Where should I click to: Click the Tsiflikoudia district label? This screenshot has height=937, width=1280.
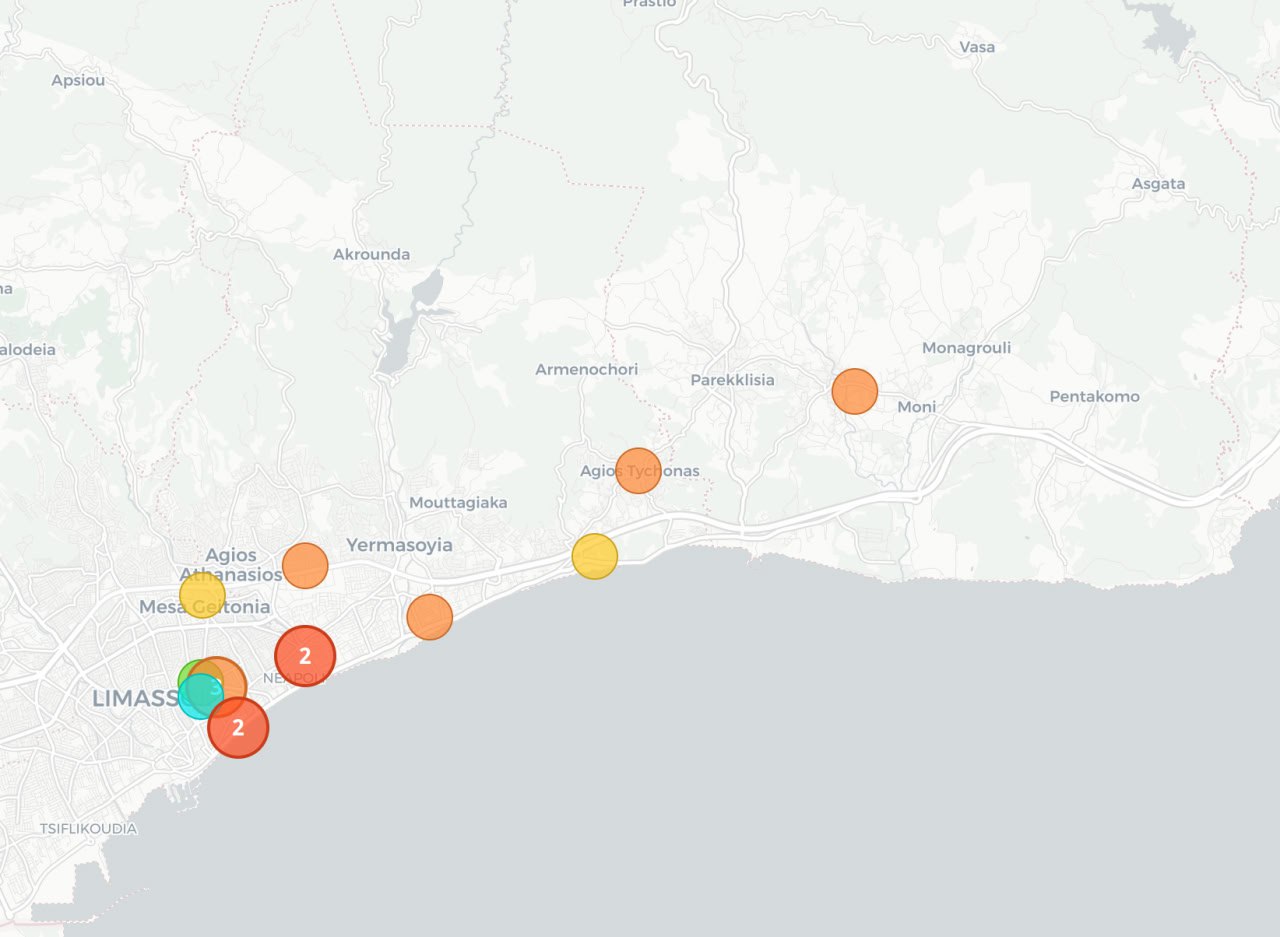[x=88, y=828]
